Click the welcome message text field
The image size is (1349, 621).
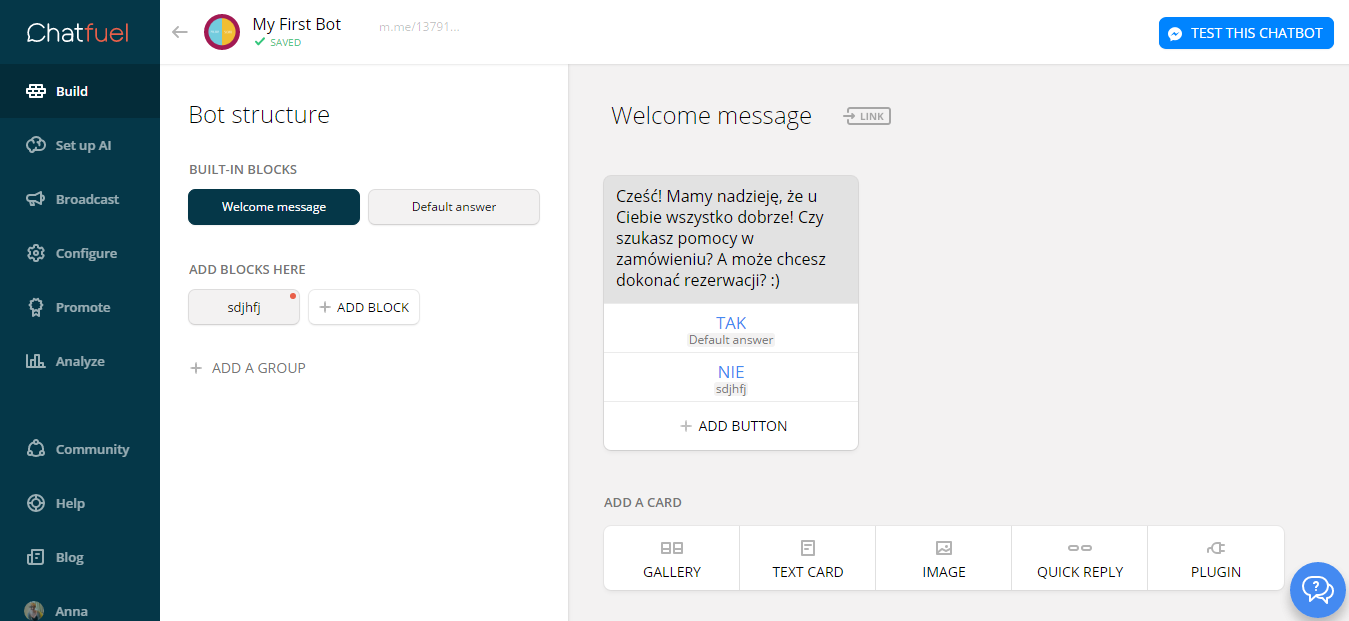(x=731, y=239)
